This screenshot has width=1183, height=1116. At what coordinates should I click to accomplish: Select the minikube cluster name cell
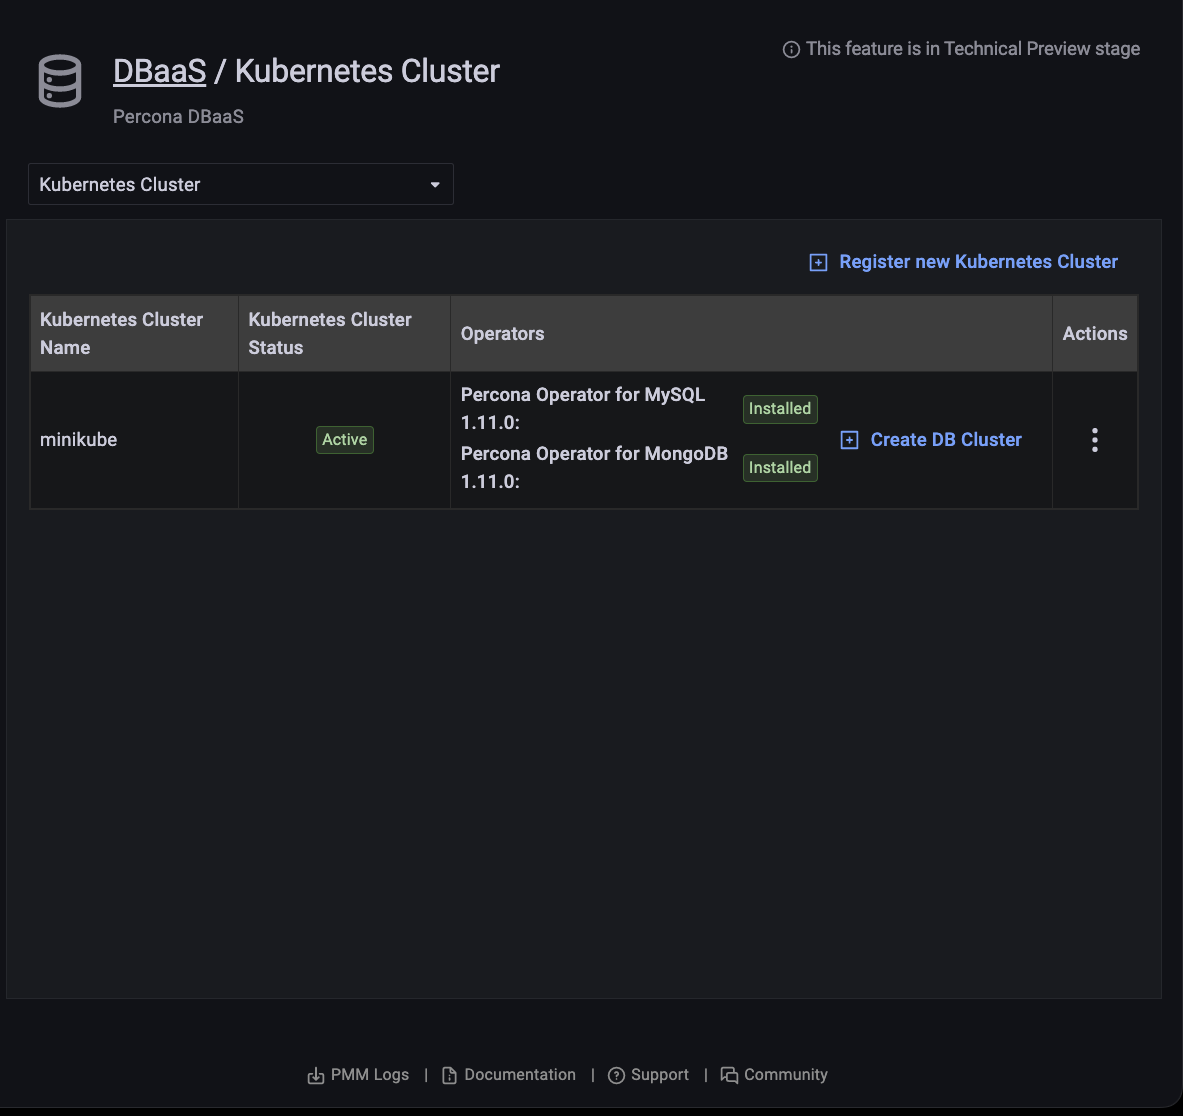pos(79,440)
